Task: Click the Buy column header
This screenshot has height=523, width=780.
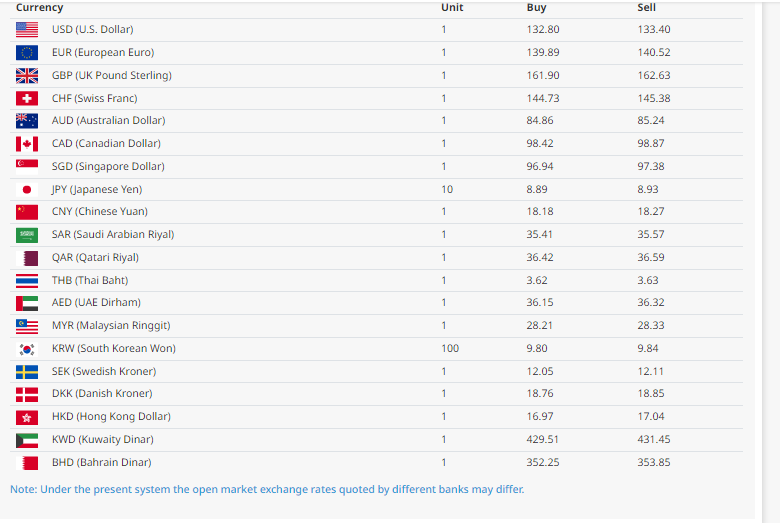Action: click(536, 7)
